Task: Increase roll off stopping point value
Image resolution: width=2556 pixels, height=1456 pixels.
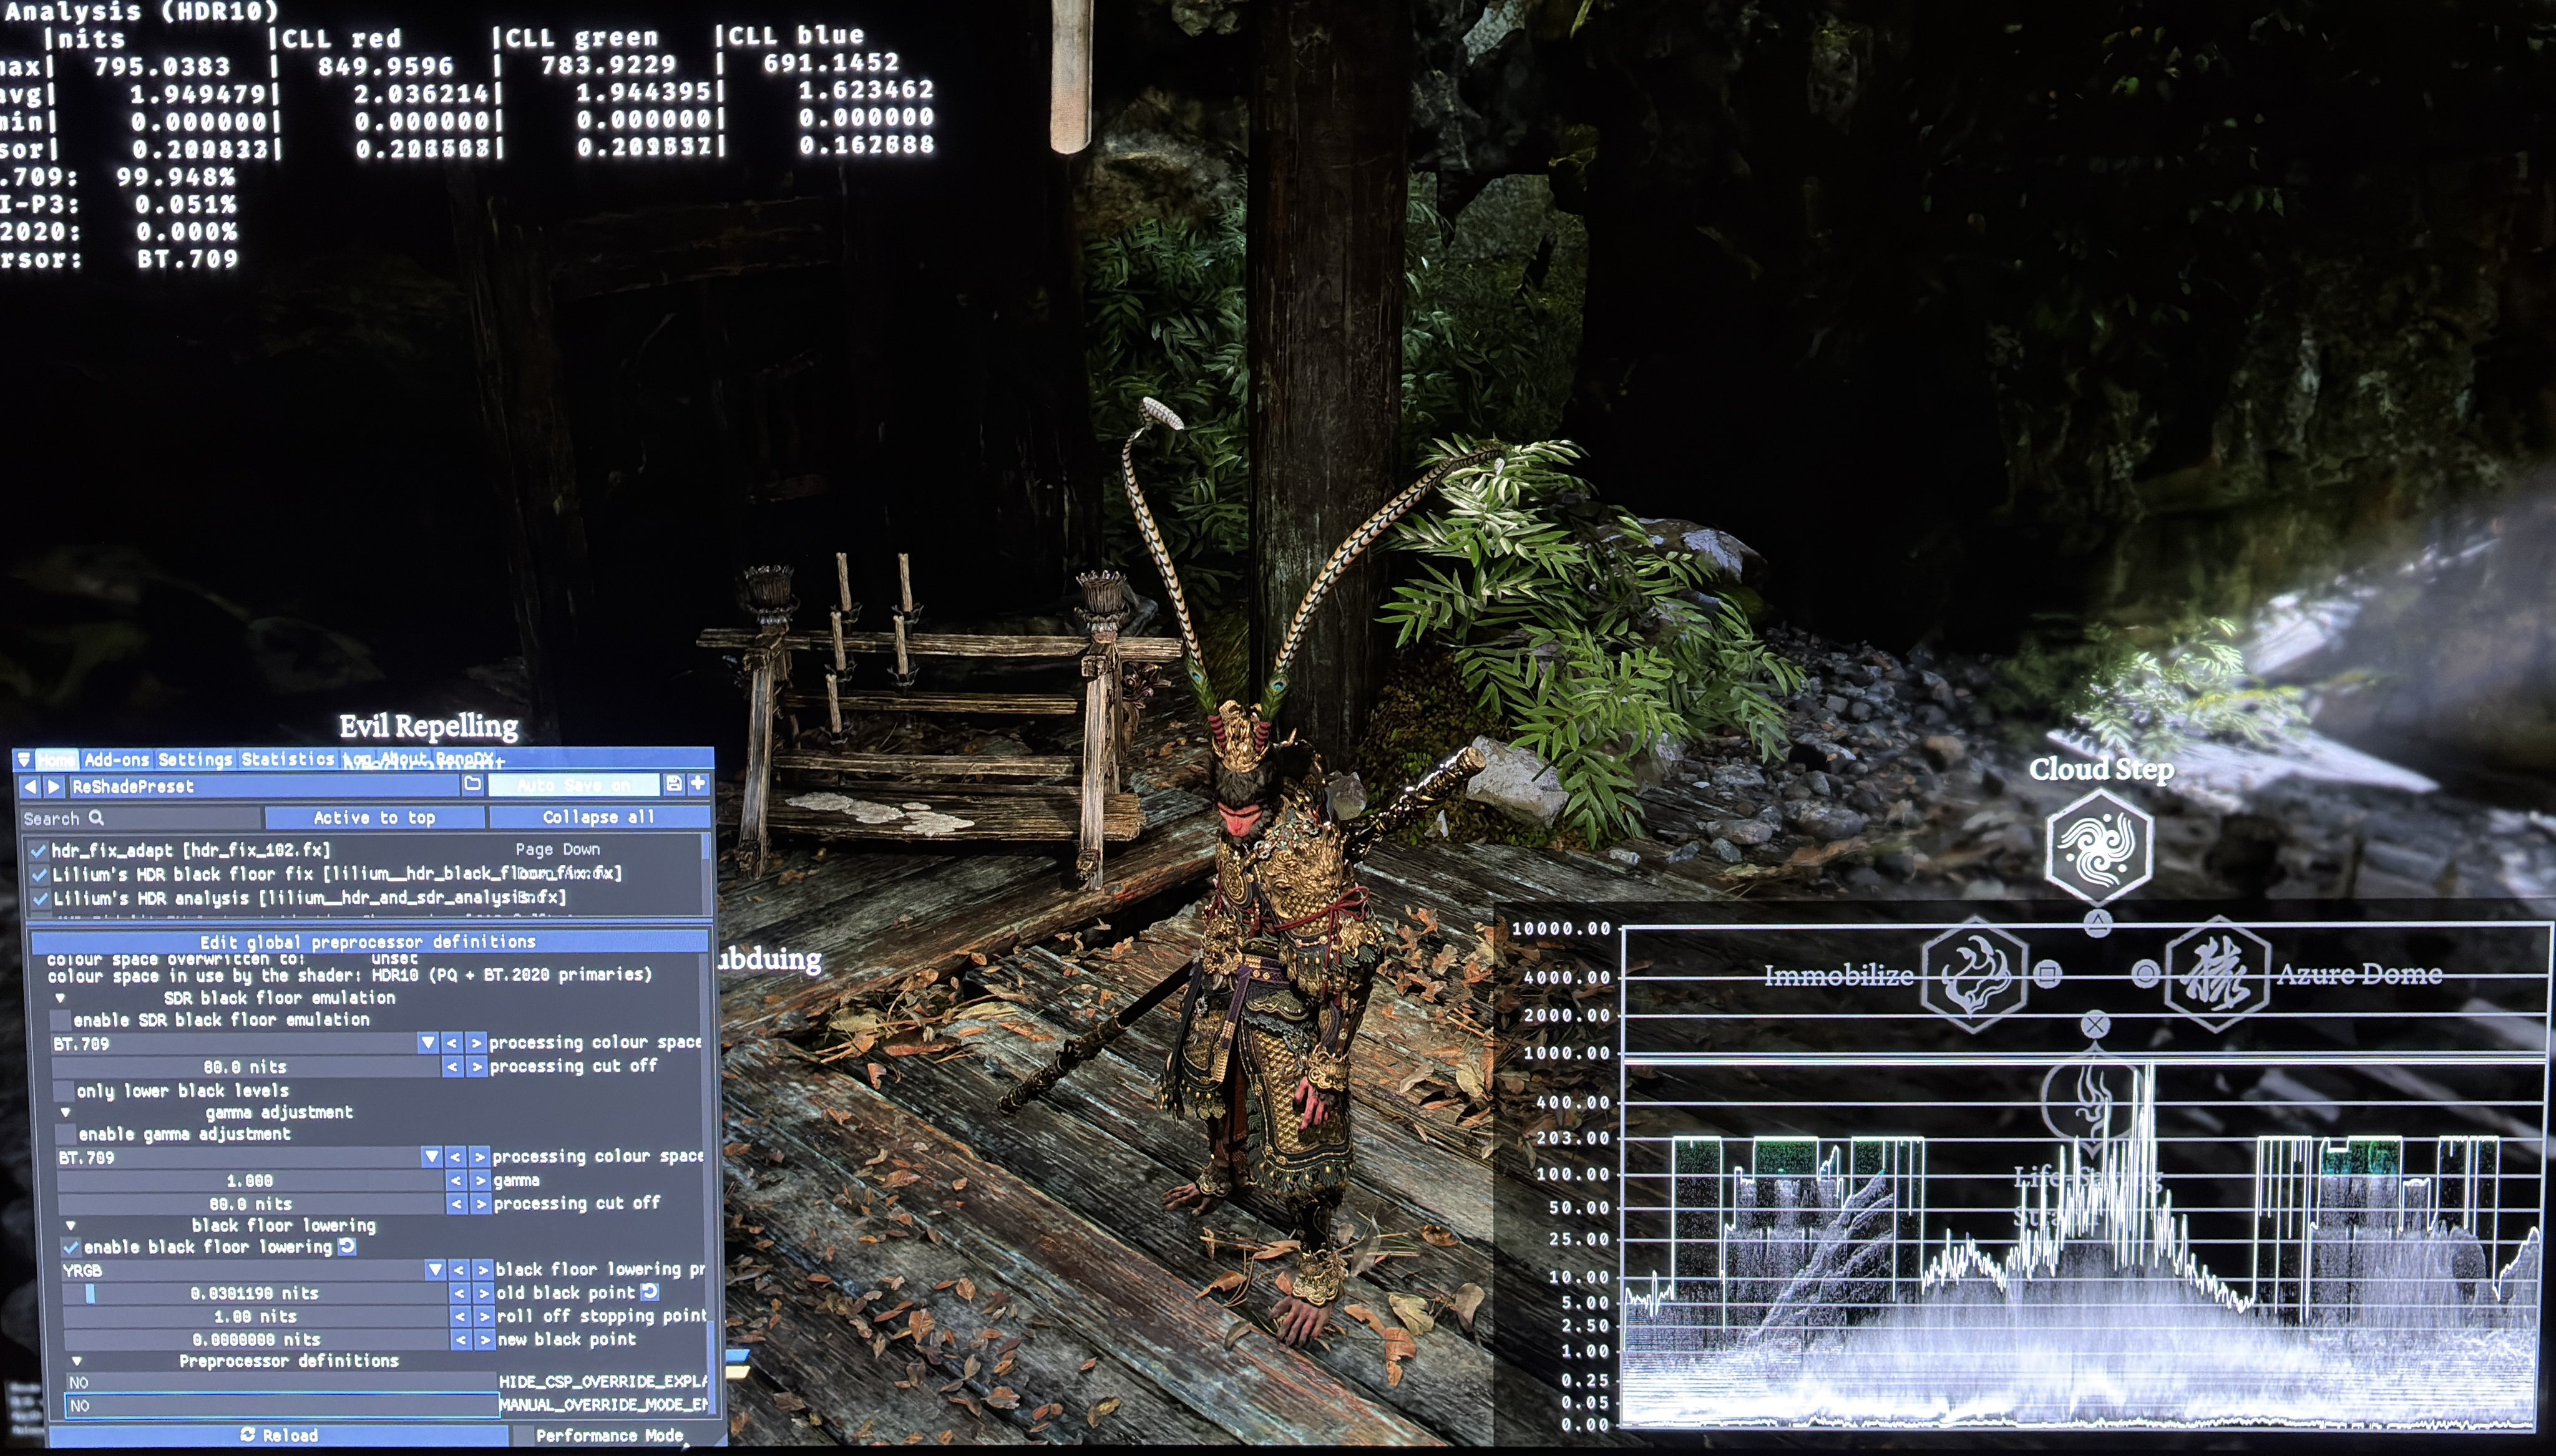Action: tap(484, 1316)
